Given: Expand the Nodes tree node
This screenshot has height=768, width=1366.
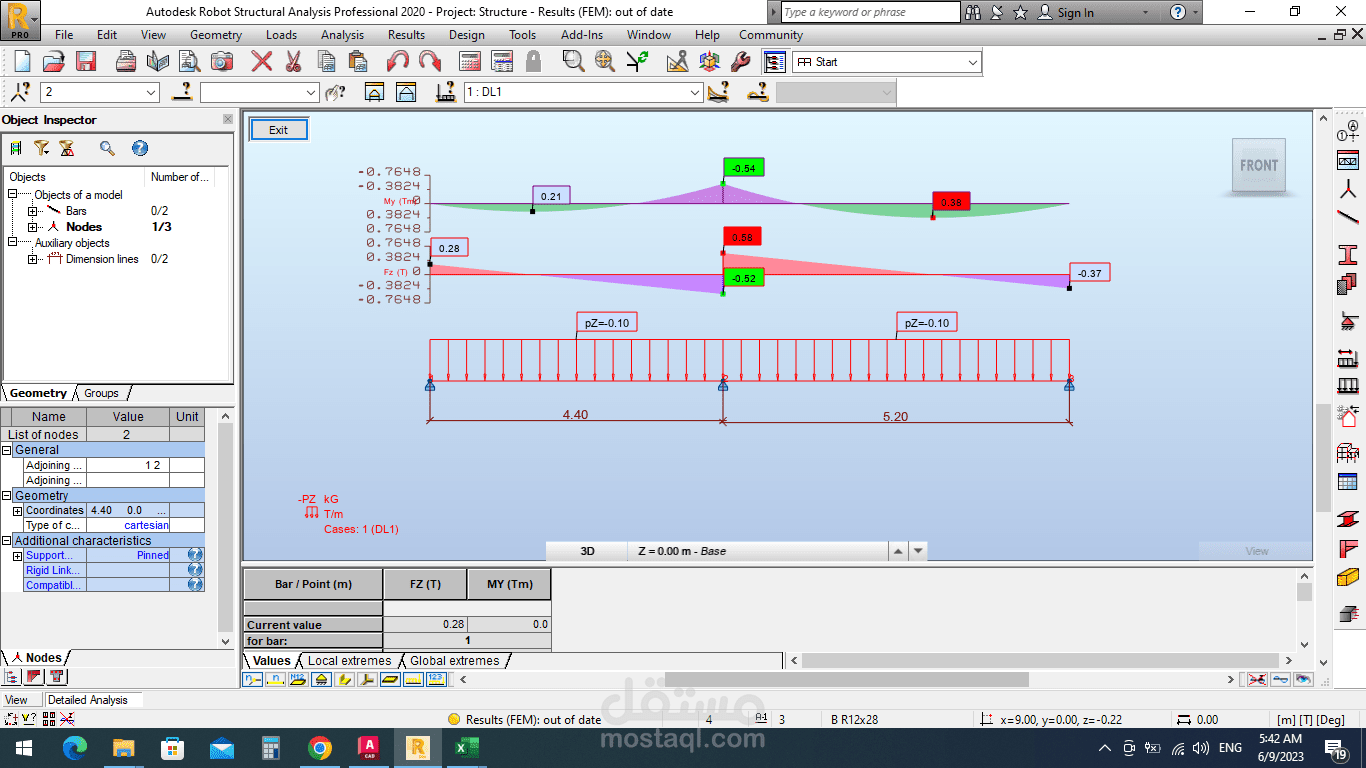Looking at the screenshot, I should [33, 227].
